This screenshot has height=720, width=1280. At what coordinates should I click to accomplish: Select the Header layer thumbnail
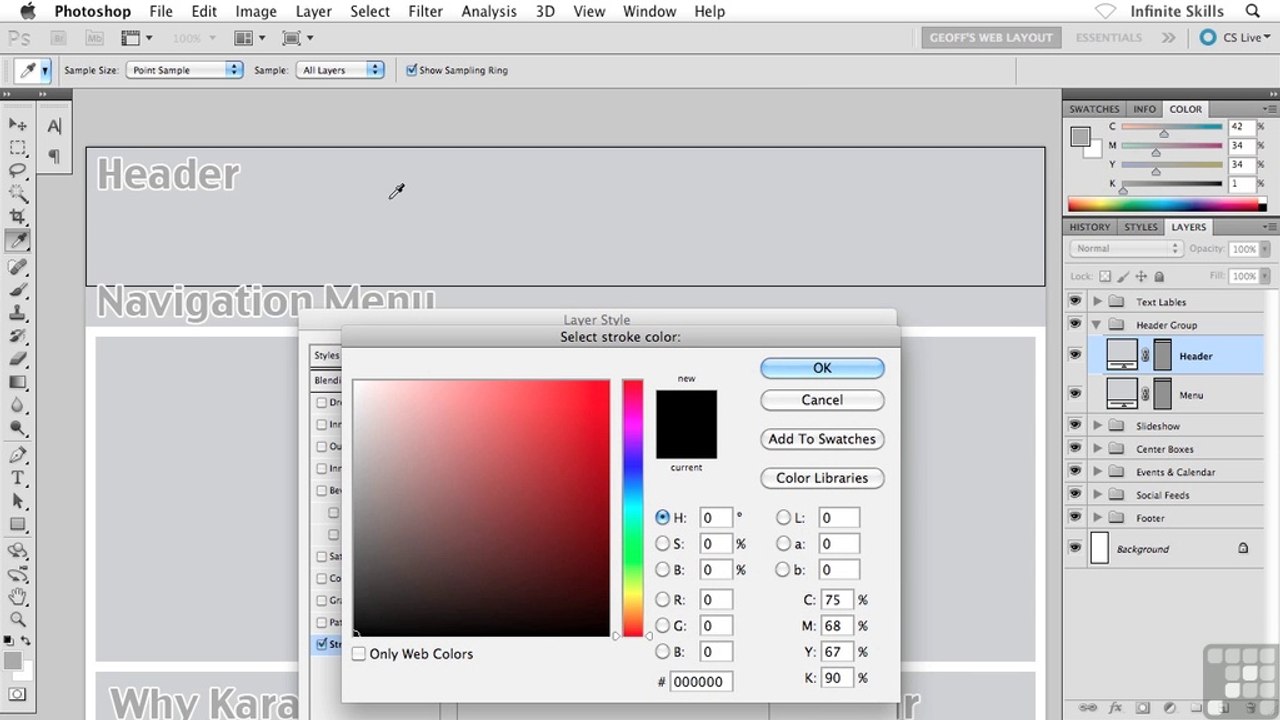tap(1122, 355)
